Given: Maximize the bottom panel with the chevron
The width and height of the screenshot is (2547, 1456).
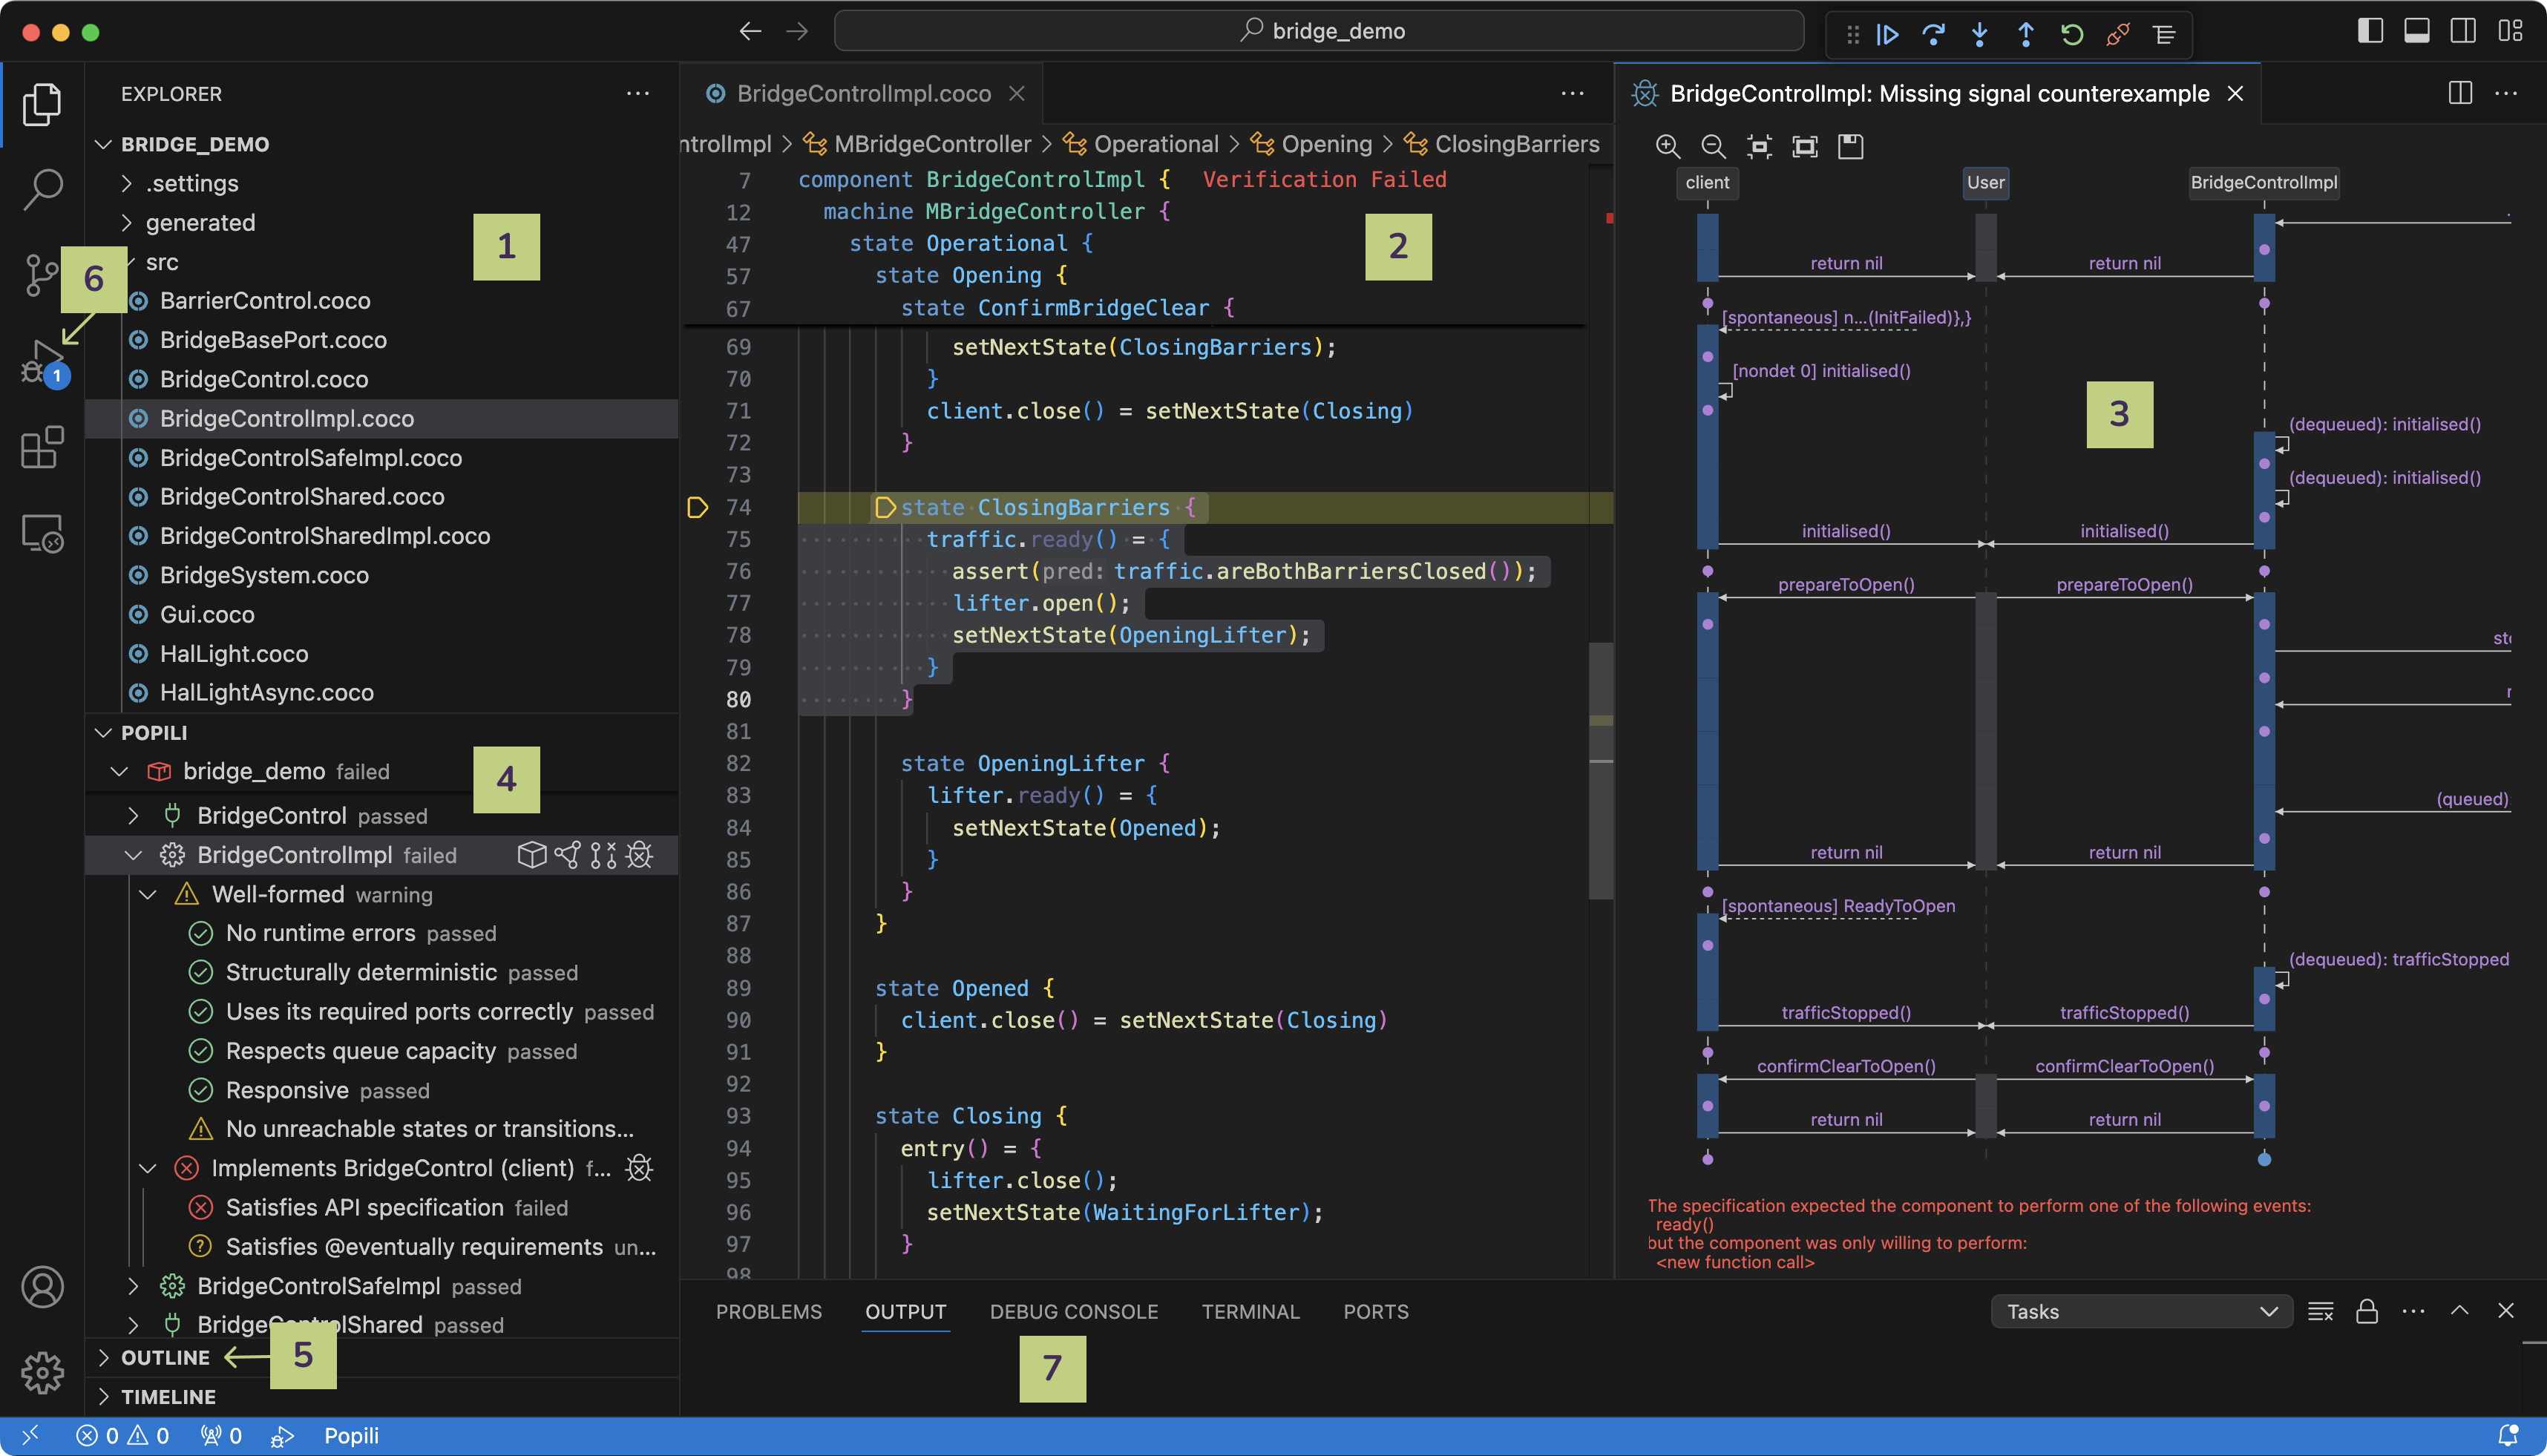Looking at the screenshot, I should click(2460, 1311).
